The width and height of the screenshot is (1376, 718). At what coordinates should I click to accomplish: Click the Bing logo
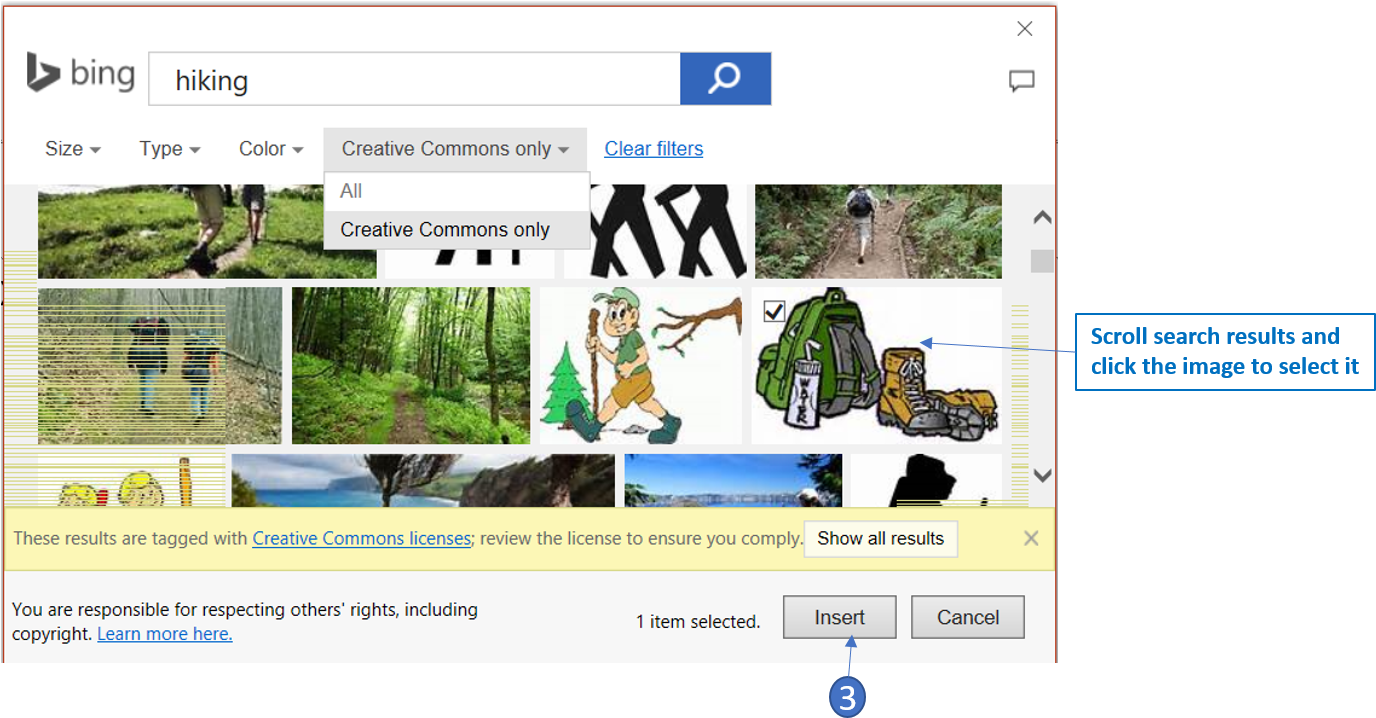pos(81,75)
